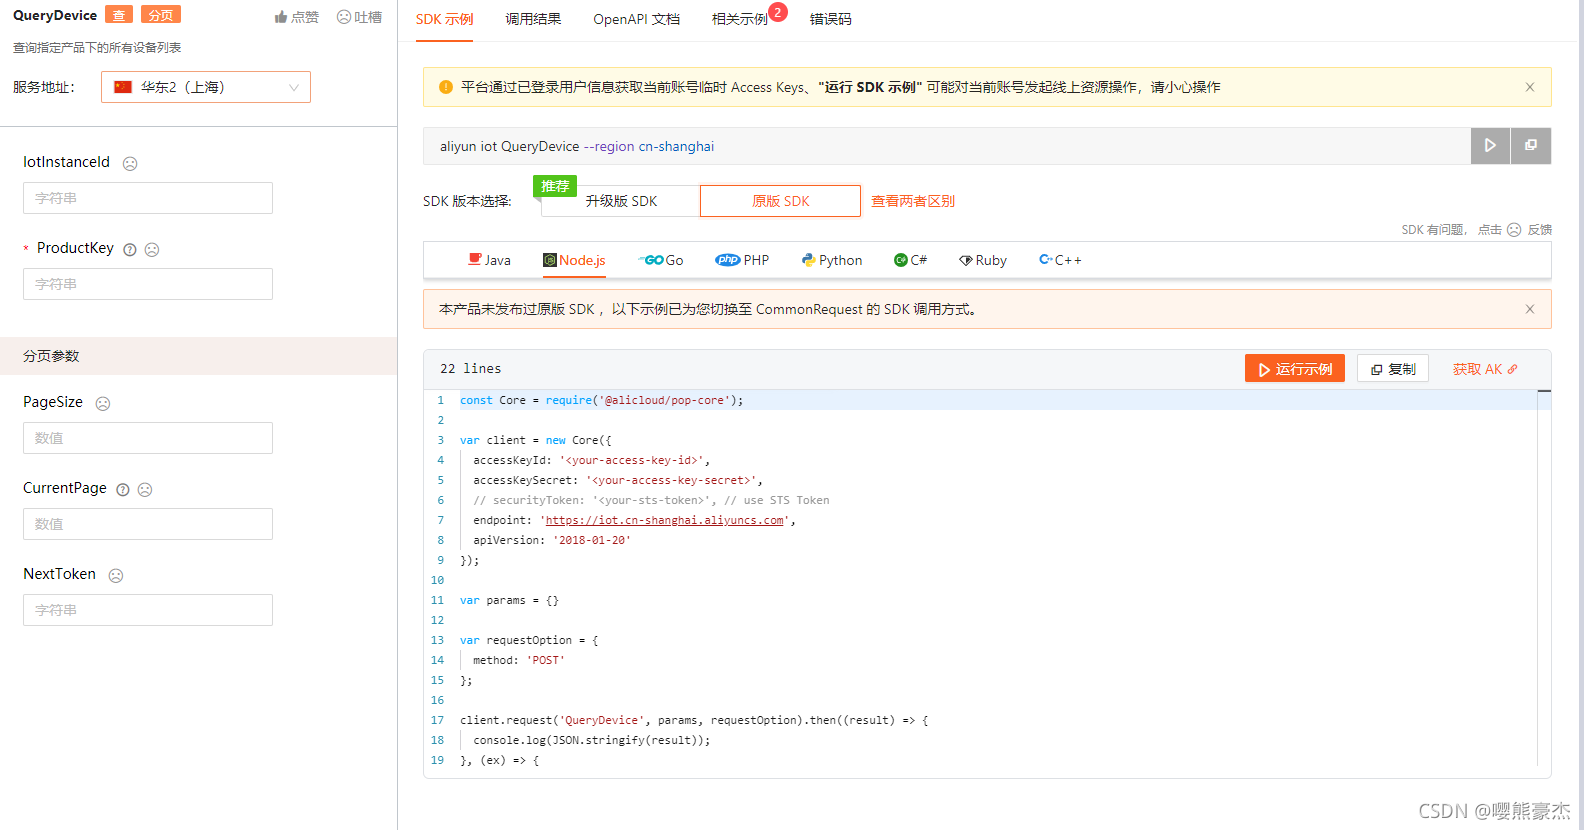Run the CLI command with the play icon
This screenshot has width=1586, height=830.
(1490, 146)
